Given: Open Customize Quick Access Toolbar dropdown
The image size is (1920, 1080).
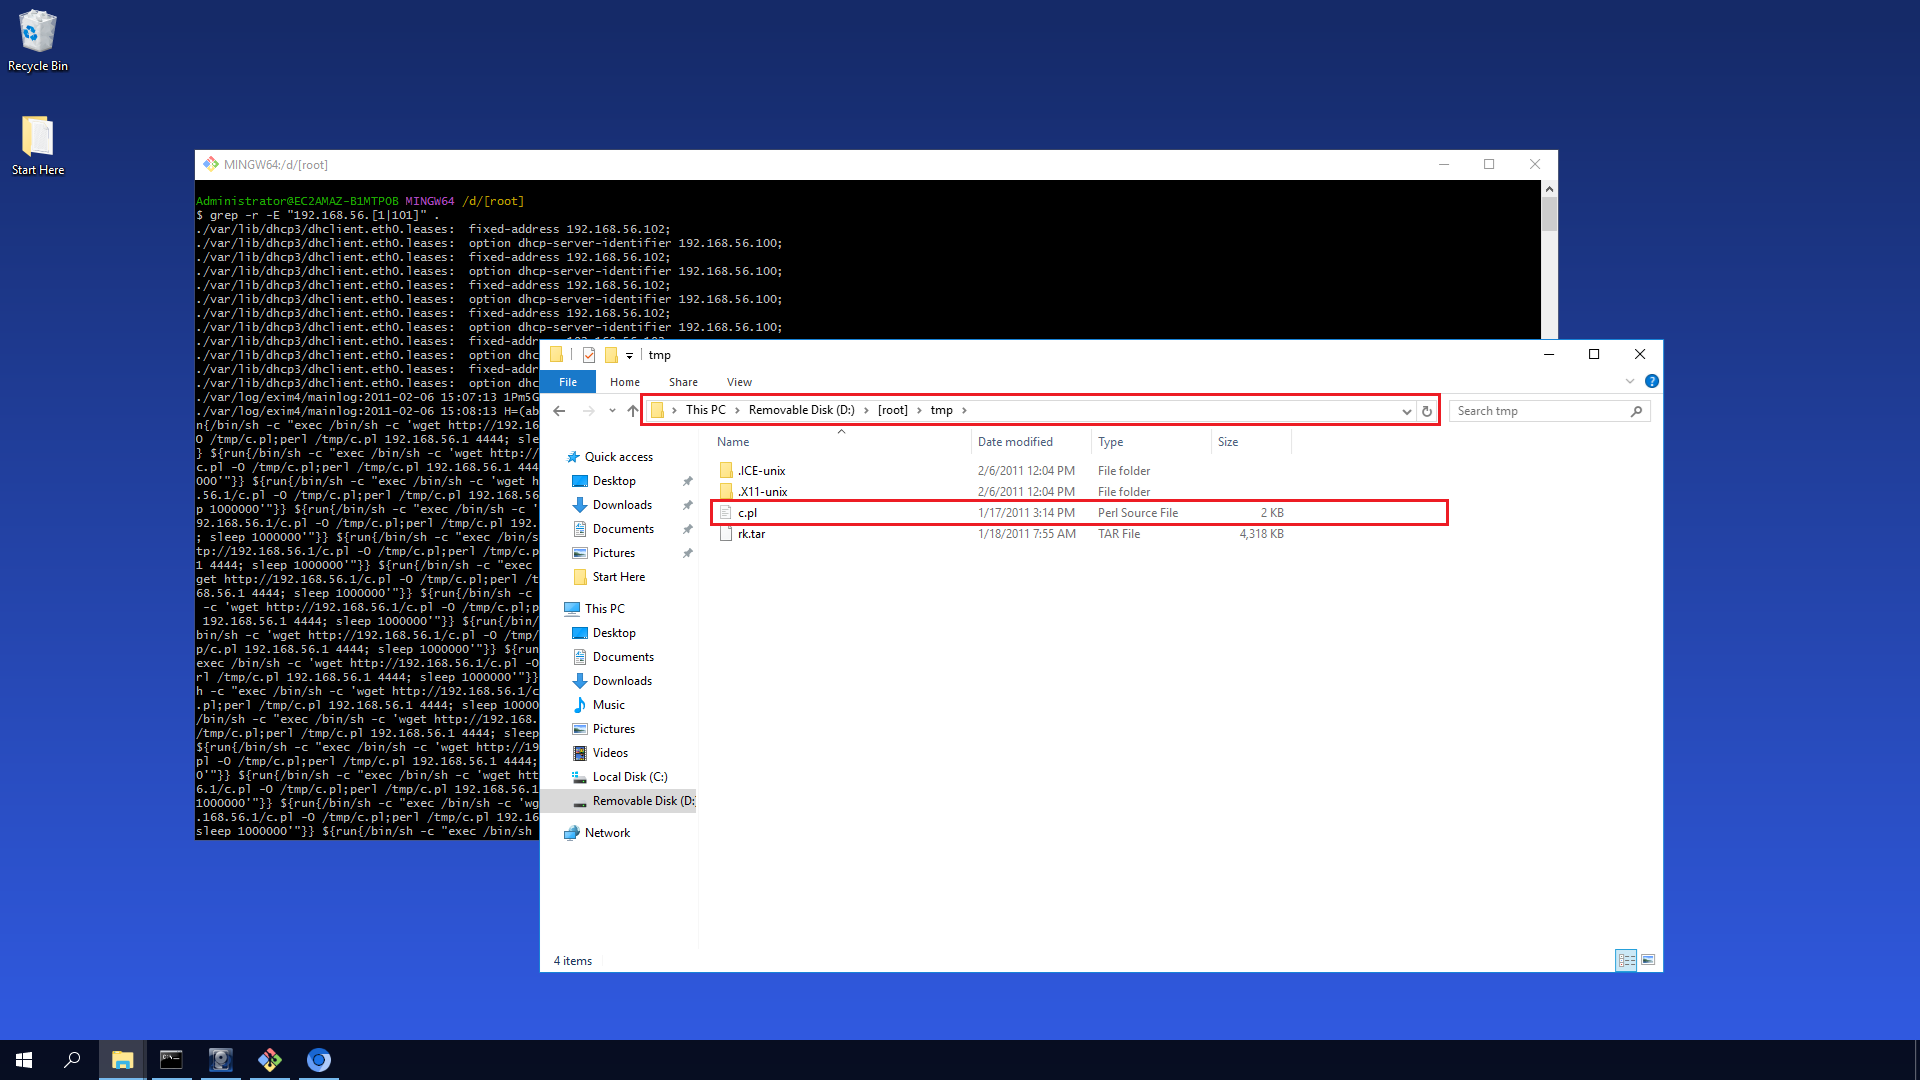Looking at the screenshot, I should tap(629, 355).
